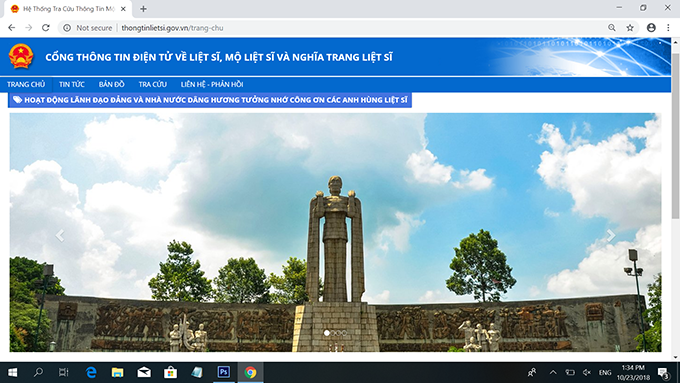Click the browser forward arrow
This screenshot has width=680, height=383.
(x=29, y=28)
